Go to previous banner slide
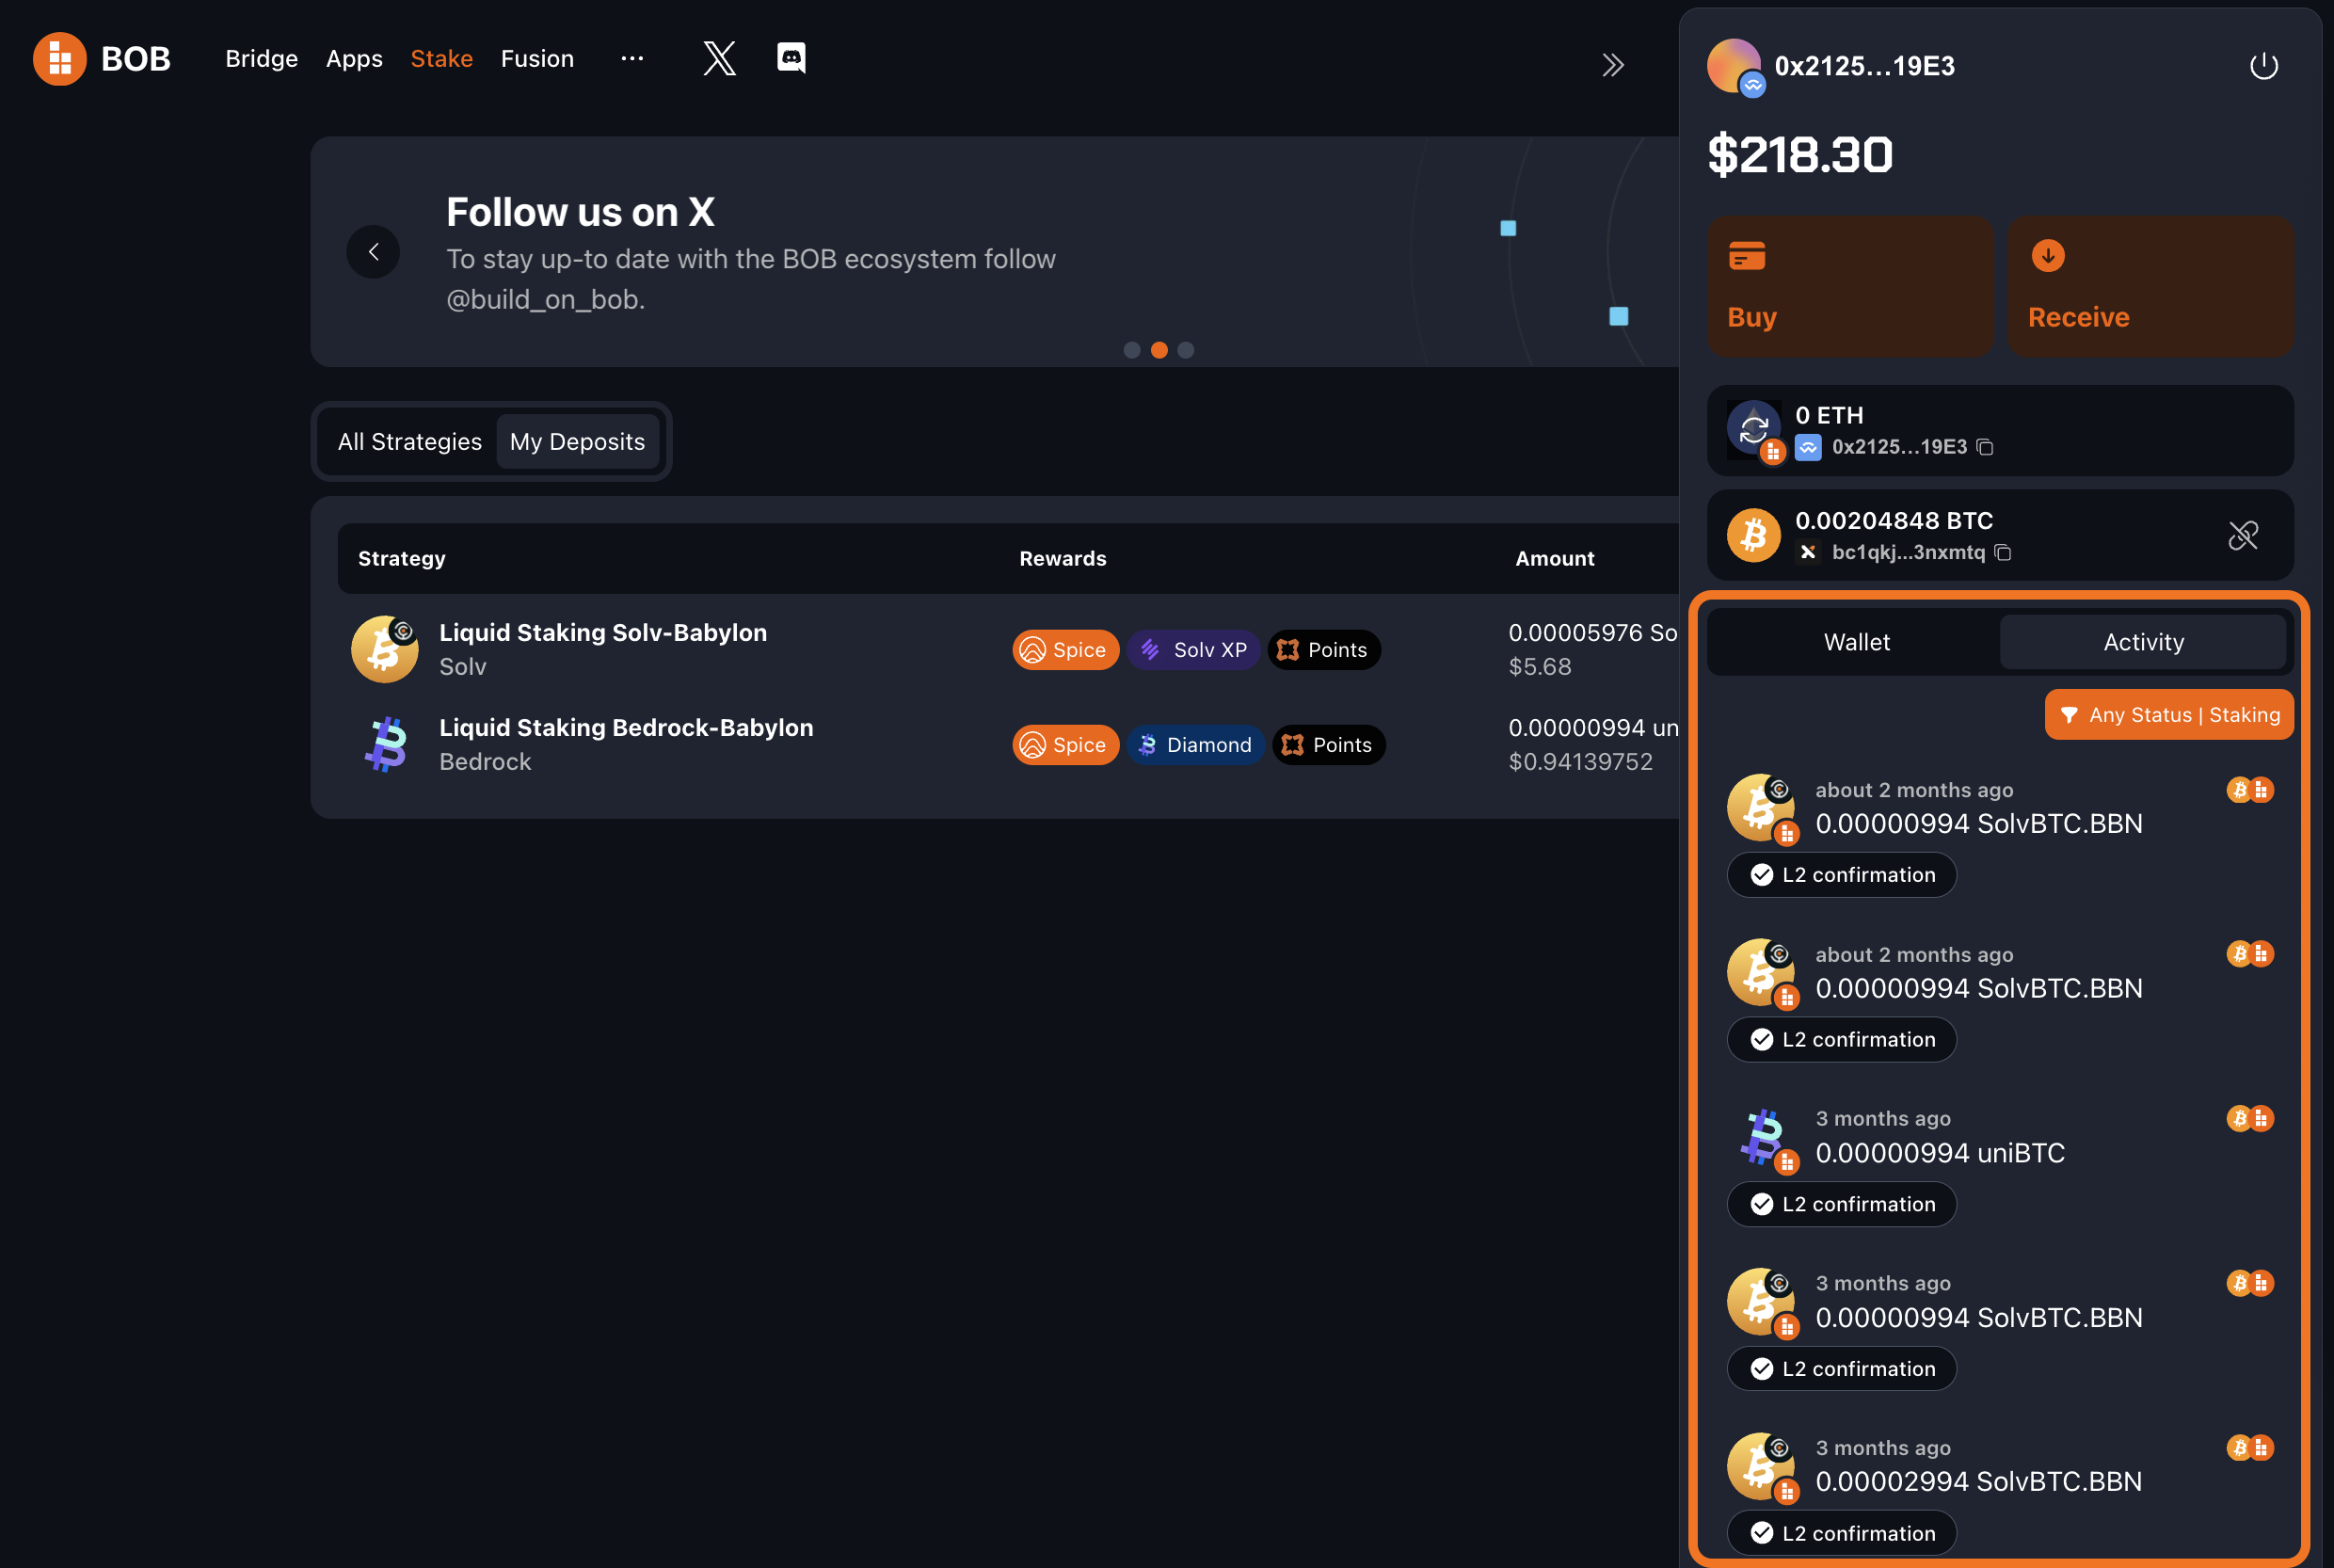This screenshot has width=2334, height=1568. pos(373,252)
